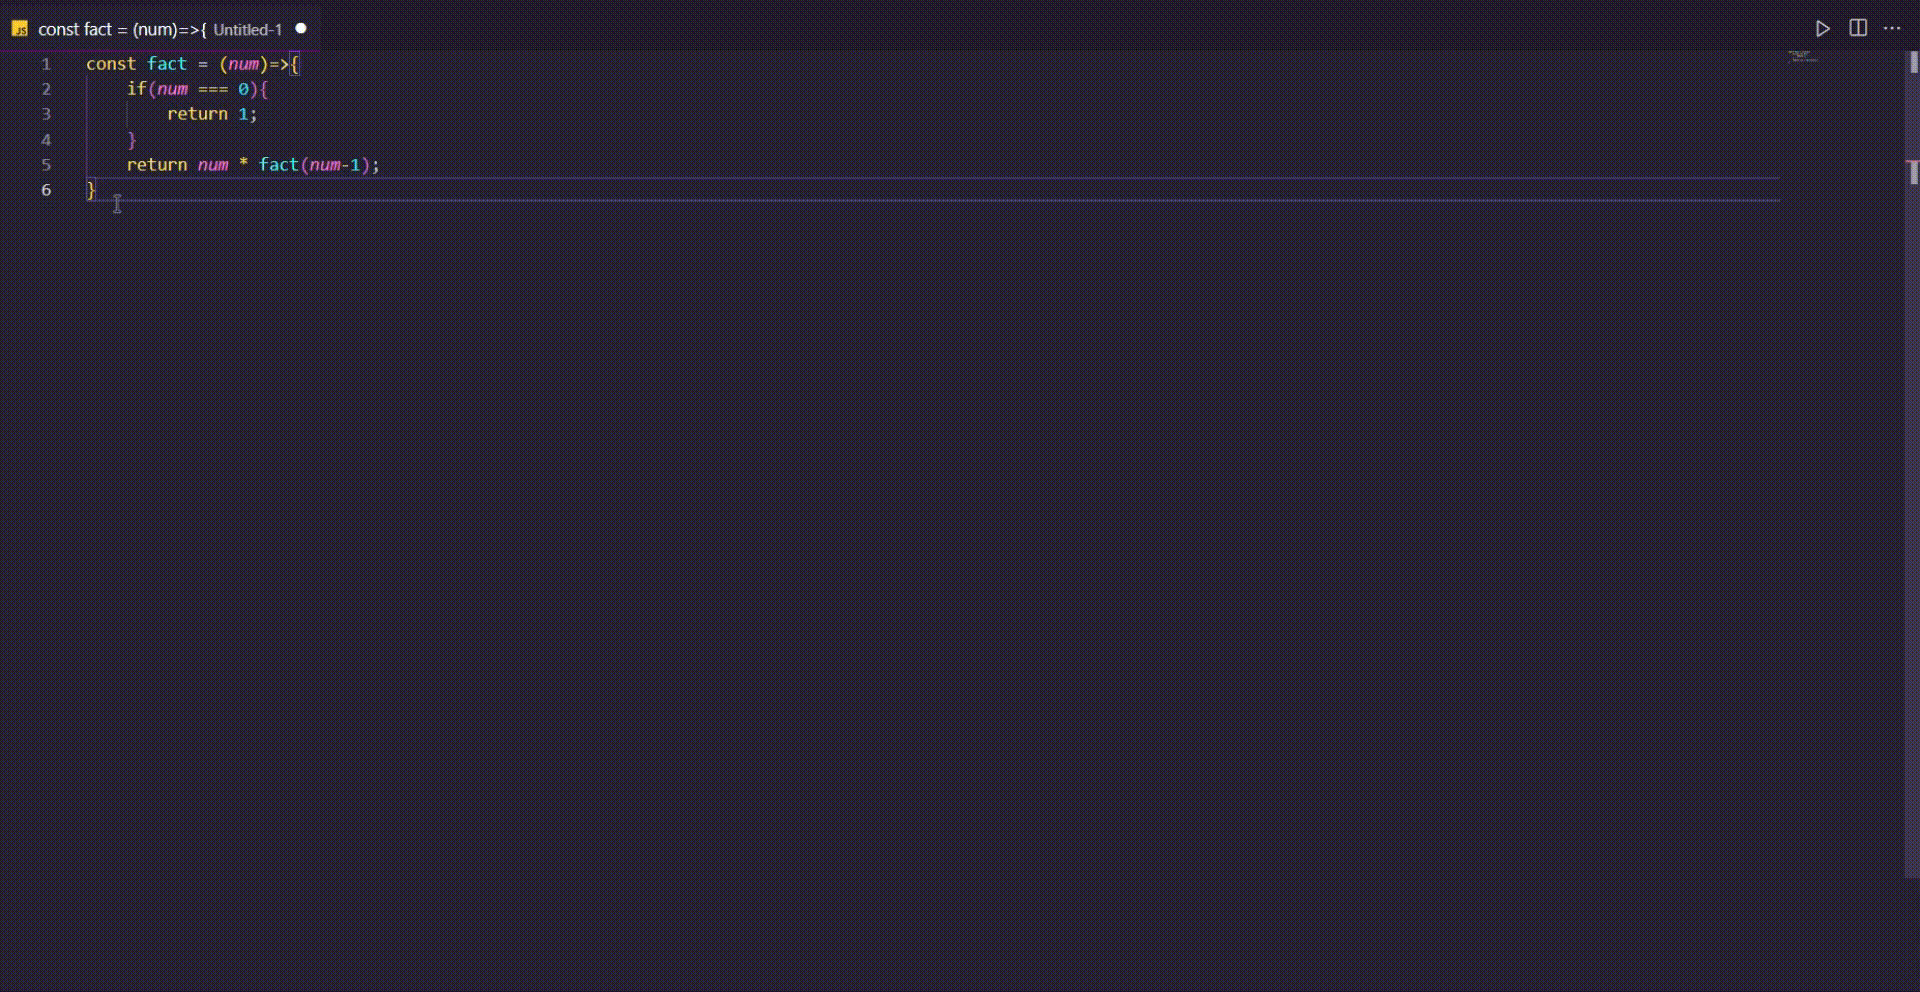1920x992 pixels.
Task: Select the Untitled-1 editor tab
Action: click(x=160, y=29)
